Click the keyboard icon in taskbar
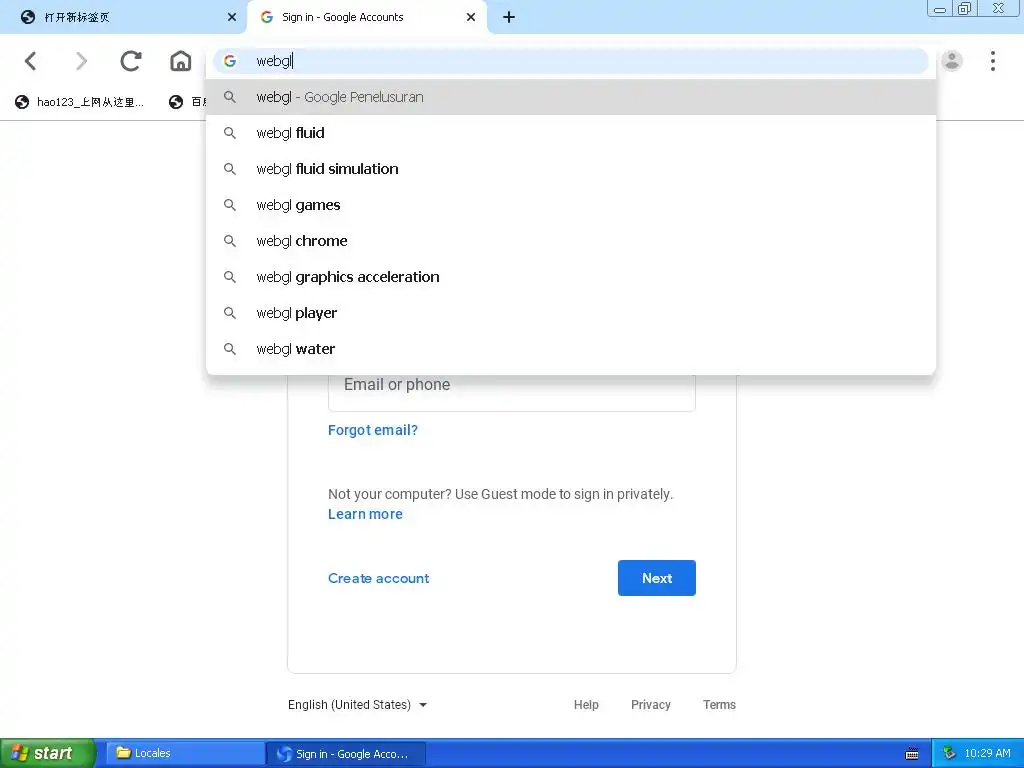The height and width of the screenshot is (768, 1024). click(x=912, y=754)
